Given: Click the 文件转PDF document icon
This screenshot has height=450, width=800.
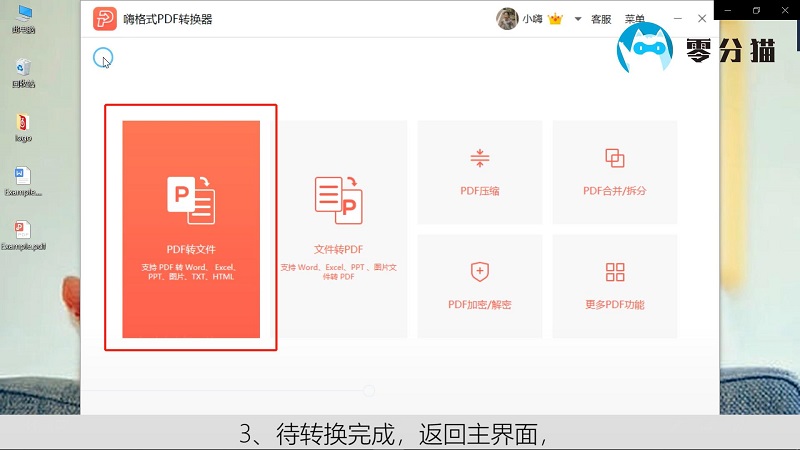Looking at the screenshot, I should click(339, 200).
